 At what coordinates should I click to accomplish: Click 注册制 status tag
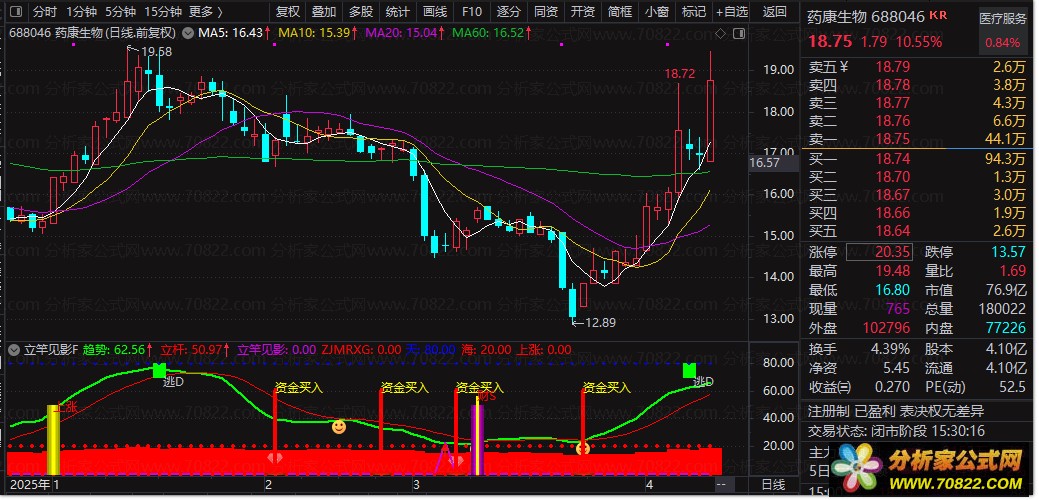828,411
